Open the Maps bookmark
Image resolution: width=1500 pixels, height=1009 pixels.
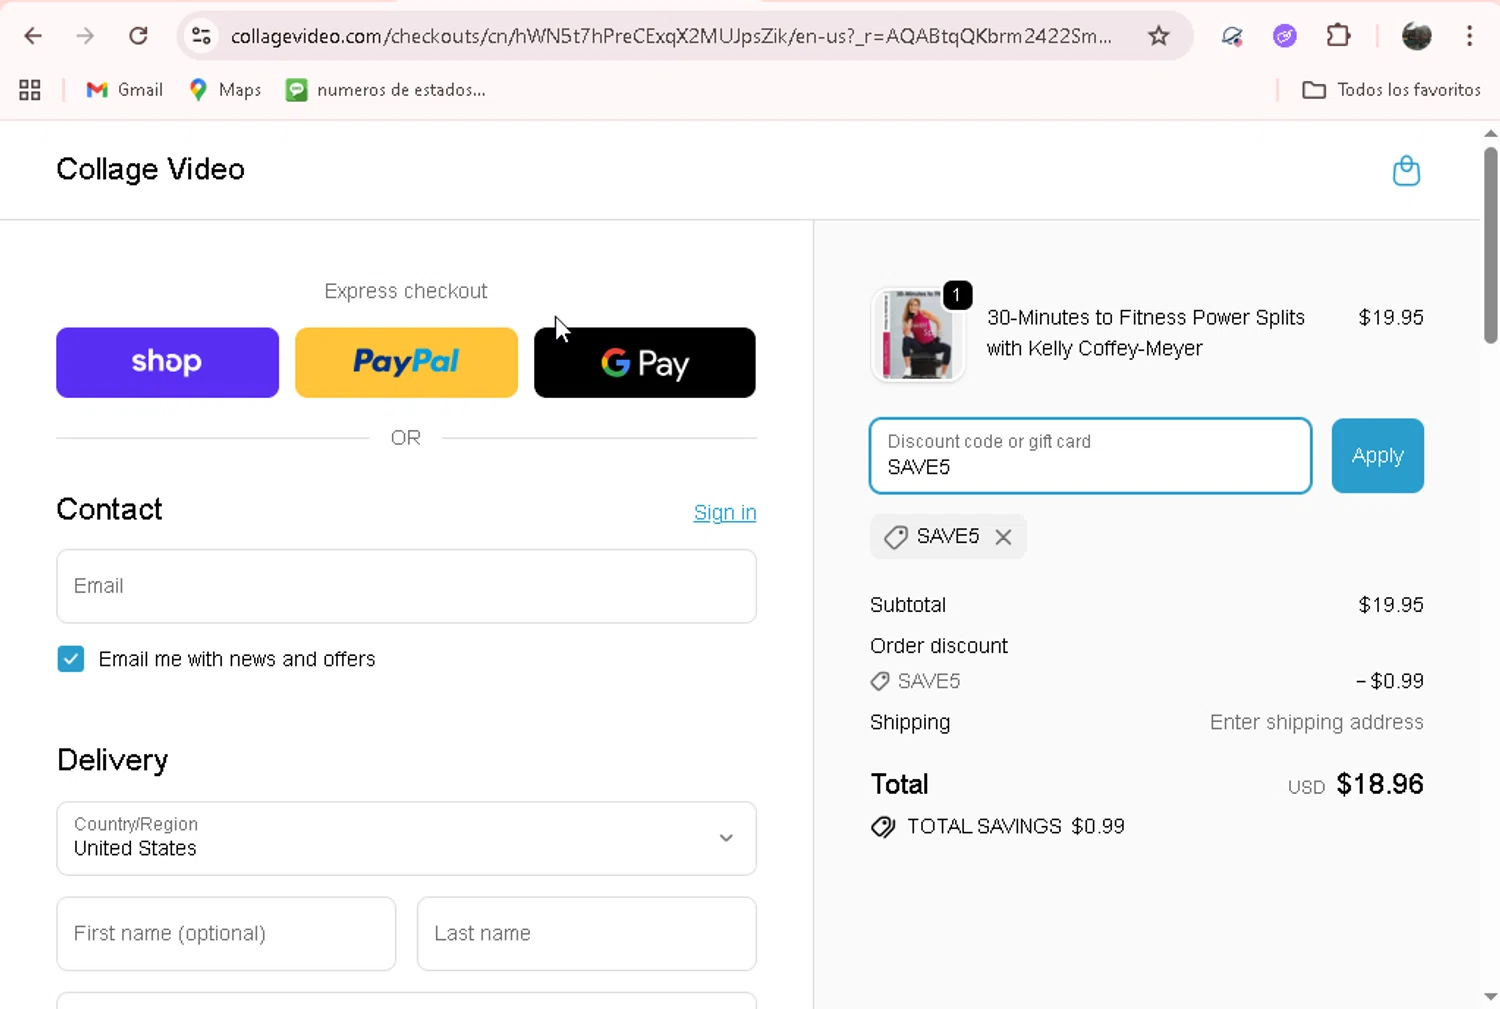(x=226, y=90)
